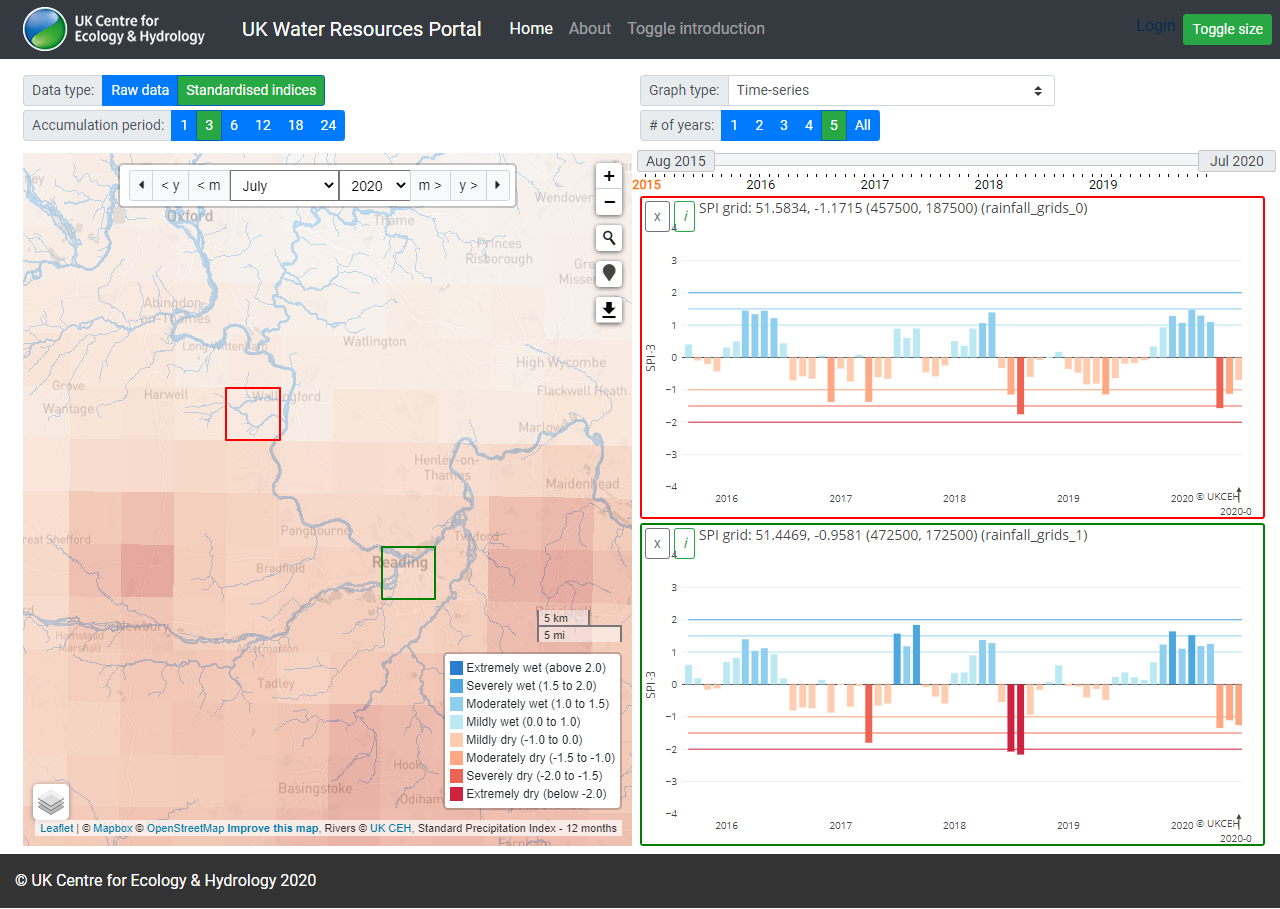
Task: Close the rainfall_grids_0 graph panel
Action: tap(657, 216)
